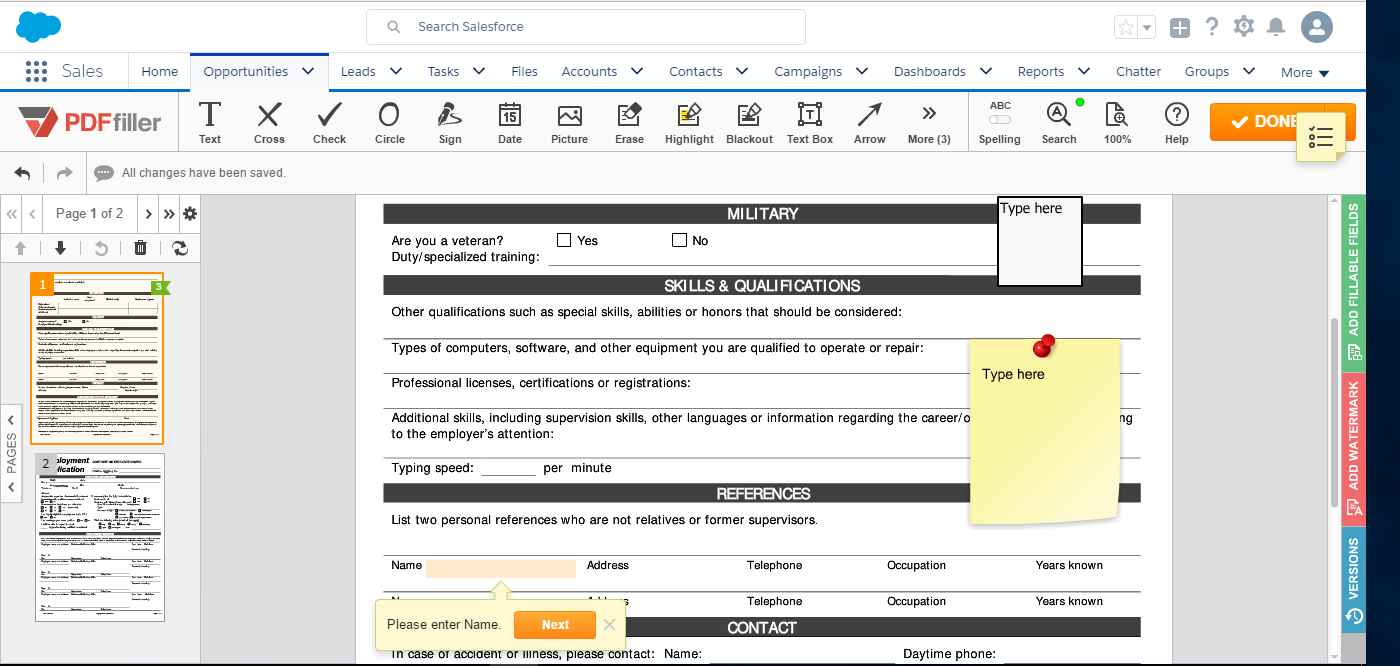
Task: Open the Salesforce global create plus icon
Action: click(x=1180, y=28)
